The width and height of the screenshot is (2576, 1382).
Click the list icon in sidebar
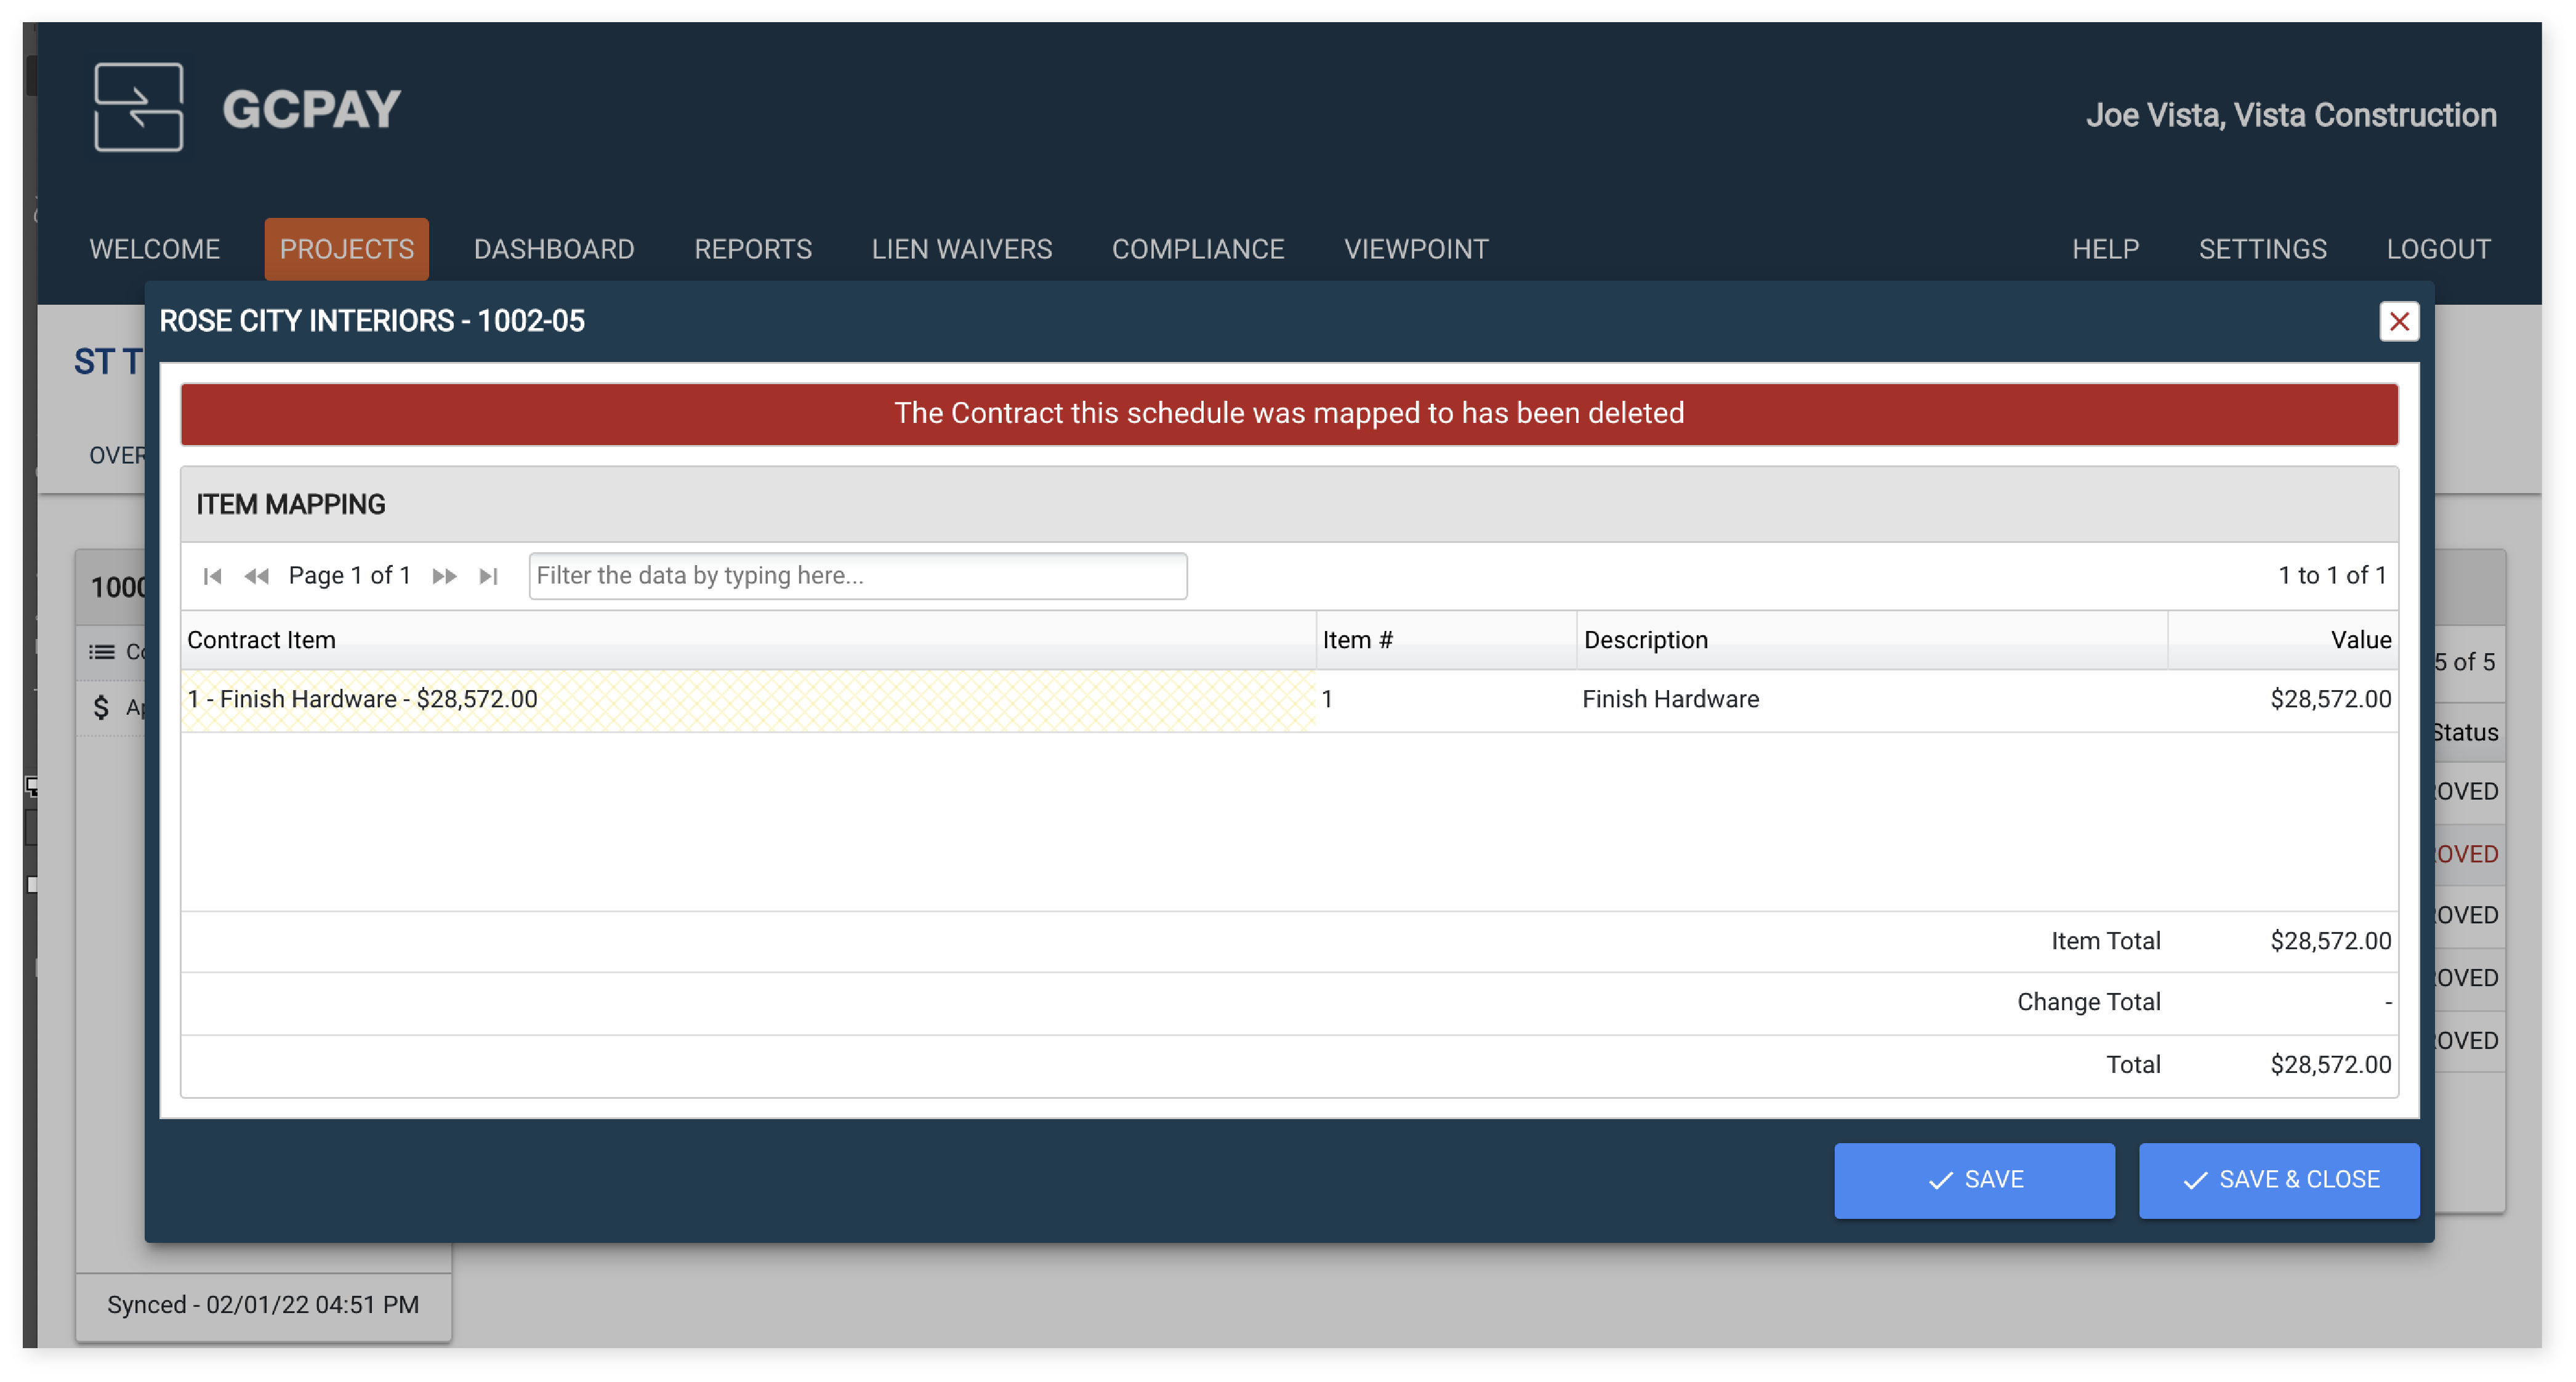tap(102, 652)
